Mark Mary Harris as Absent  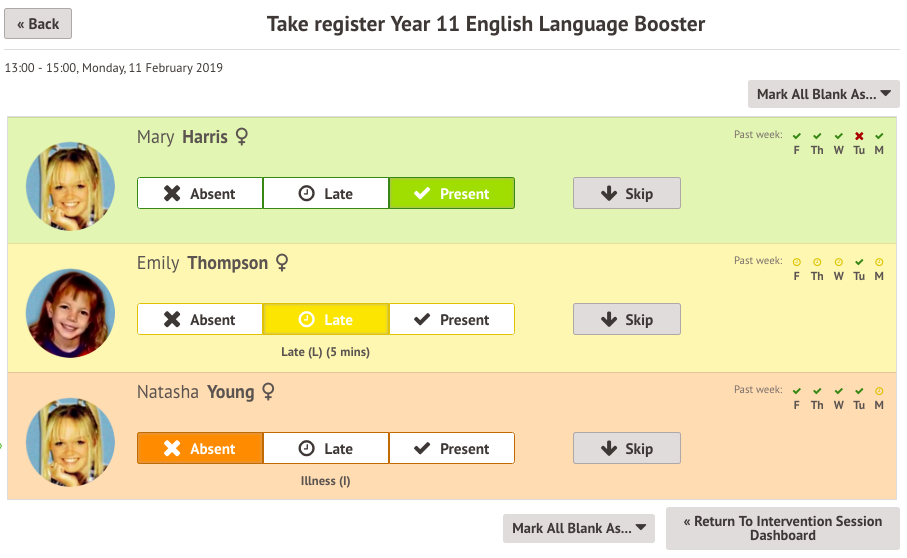pyautogui.click(x=200, y=194)
